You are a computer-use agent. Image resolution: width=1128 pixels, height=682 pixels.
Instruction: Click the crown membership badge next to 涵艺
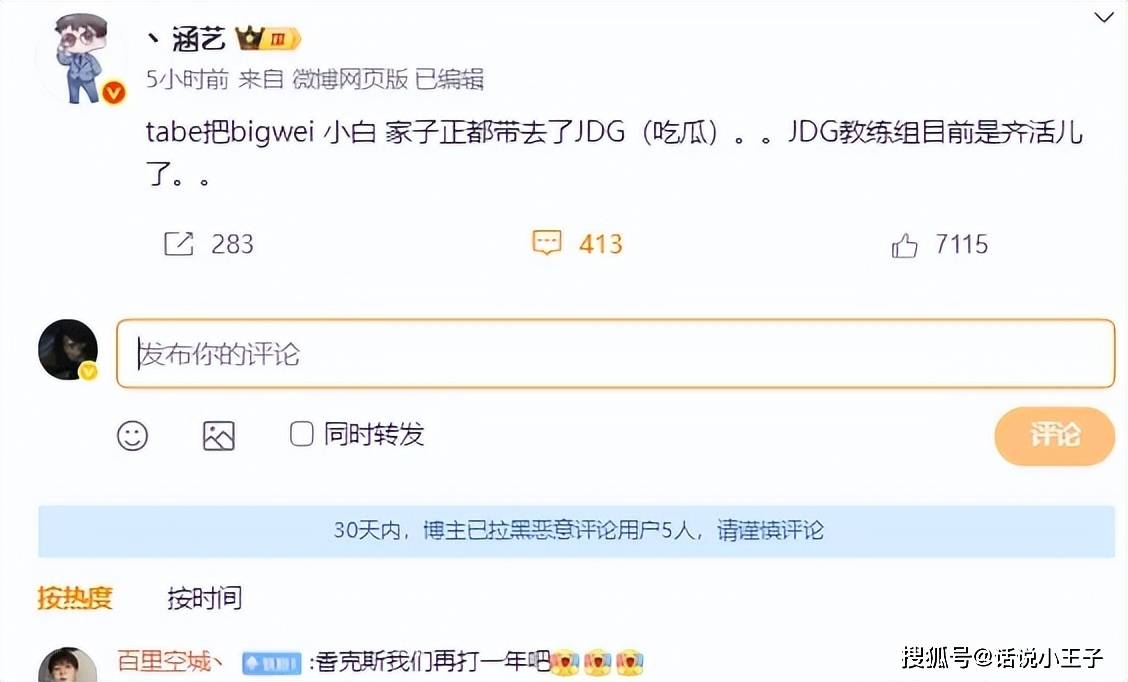pyautogui.click(x=268, y=37)
